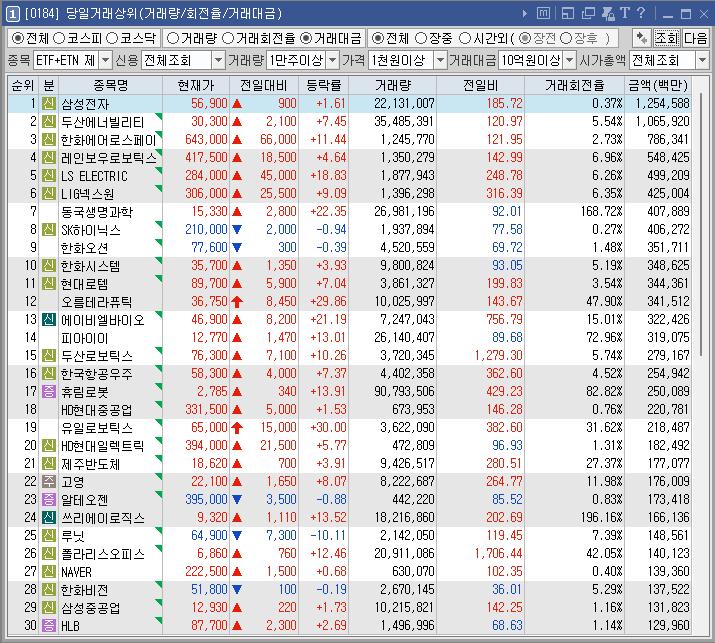Select the 장중 session radio button
Screen dimensions: 715x643
pos(421,38)
